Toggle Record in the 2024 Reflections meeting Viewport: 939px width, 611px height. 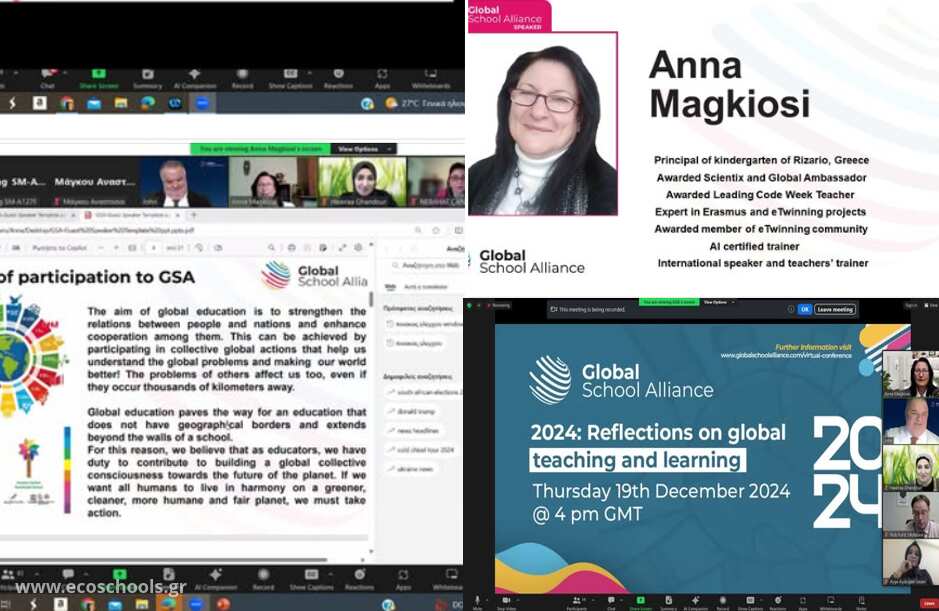(x=723, y=601)
